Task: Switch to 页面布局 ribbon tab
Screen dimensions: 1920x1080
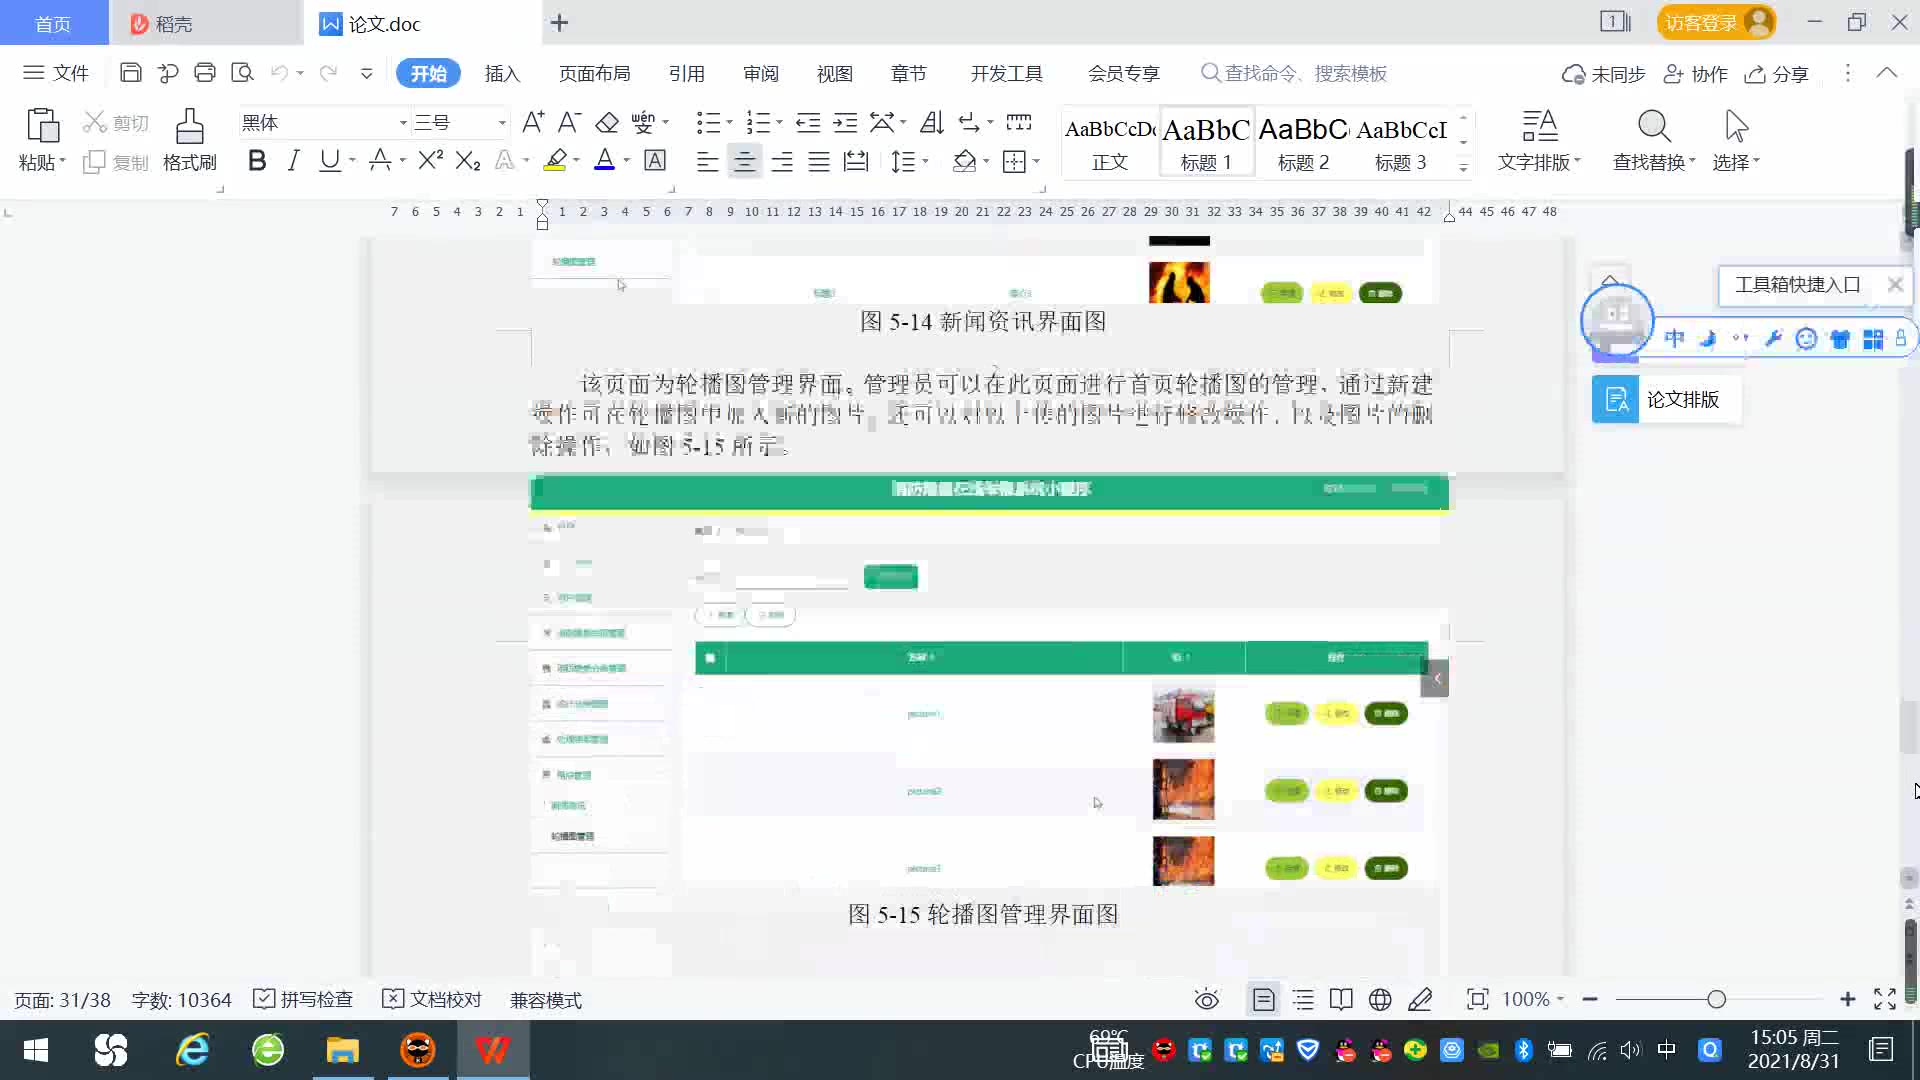Action: point(594,73)
